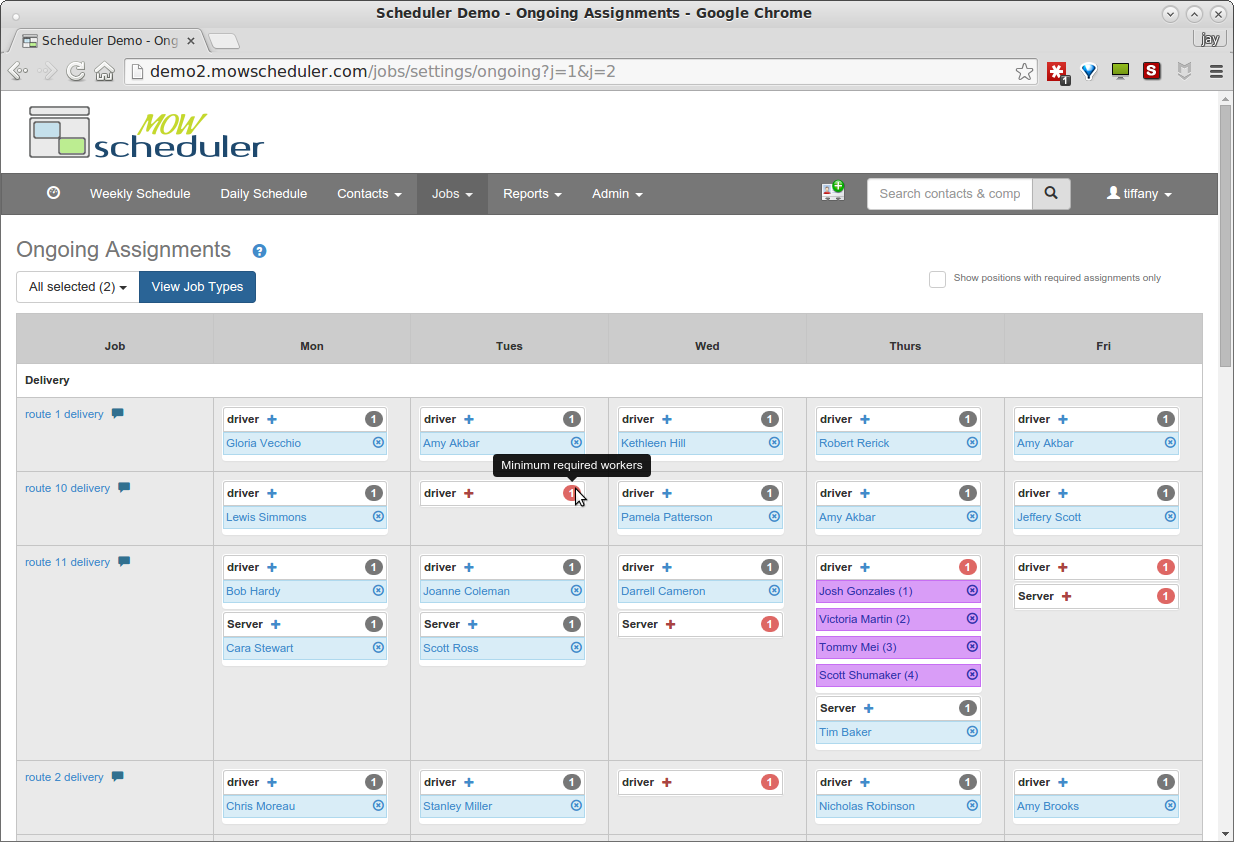Enable show positions with required assignments only

coord(937,279)
